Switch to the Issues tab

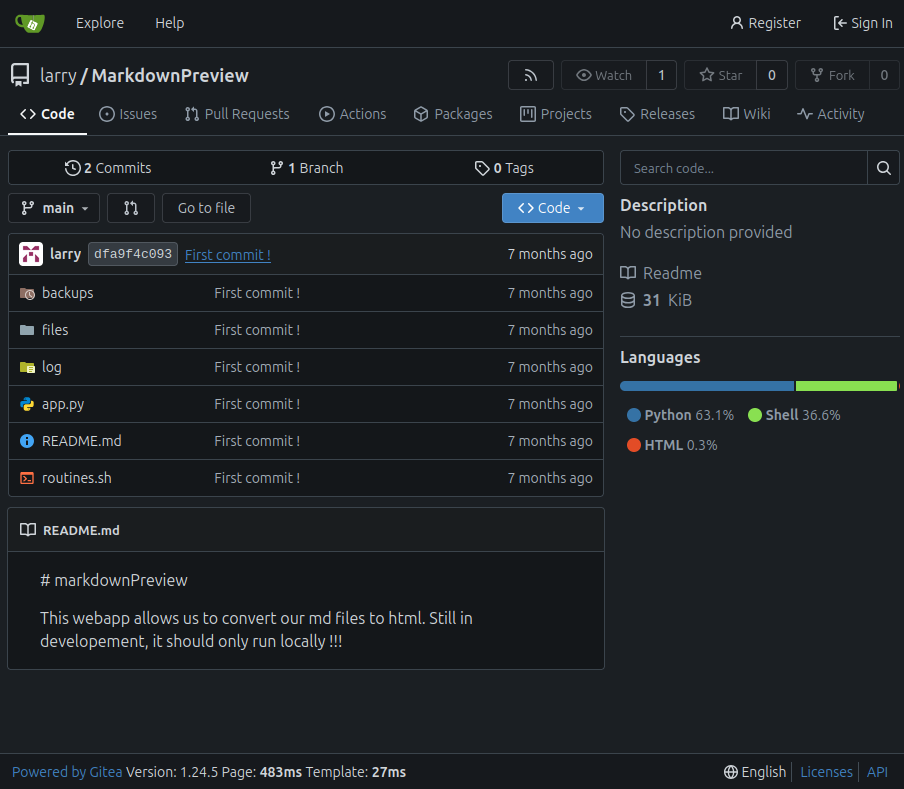click(128, 114)
